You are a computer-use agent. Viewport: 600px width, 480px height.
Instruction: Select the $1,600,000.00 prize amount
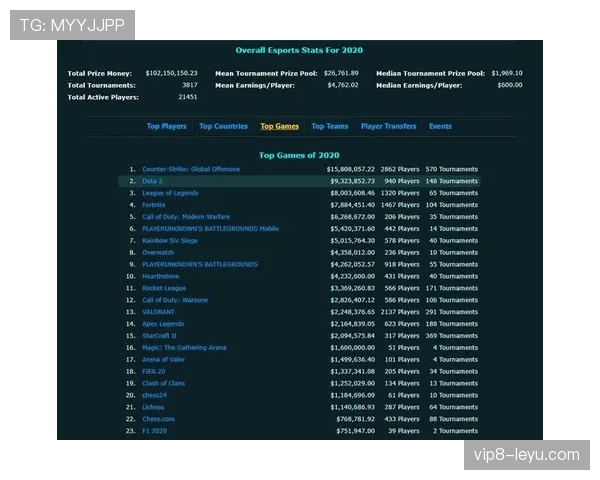click(x=353, y=348)
